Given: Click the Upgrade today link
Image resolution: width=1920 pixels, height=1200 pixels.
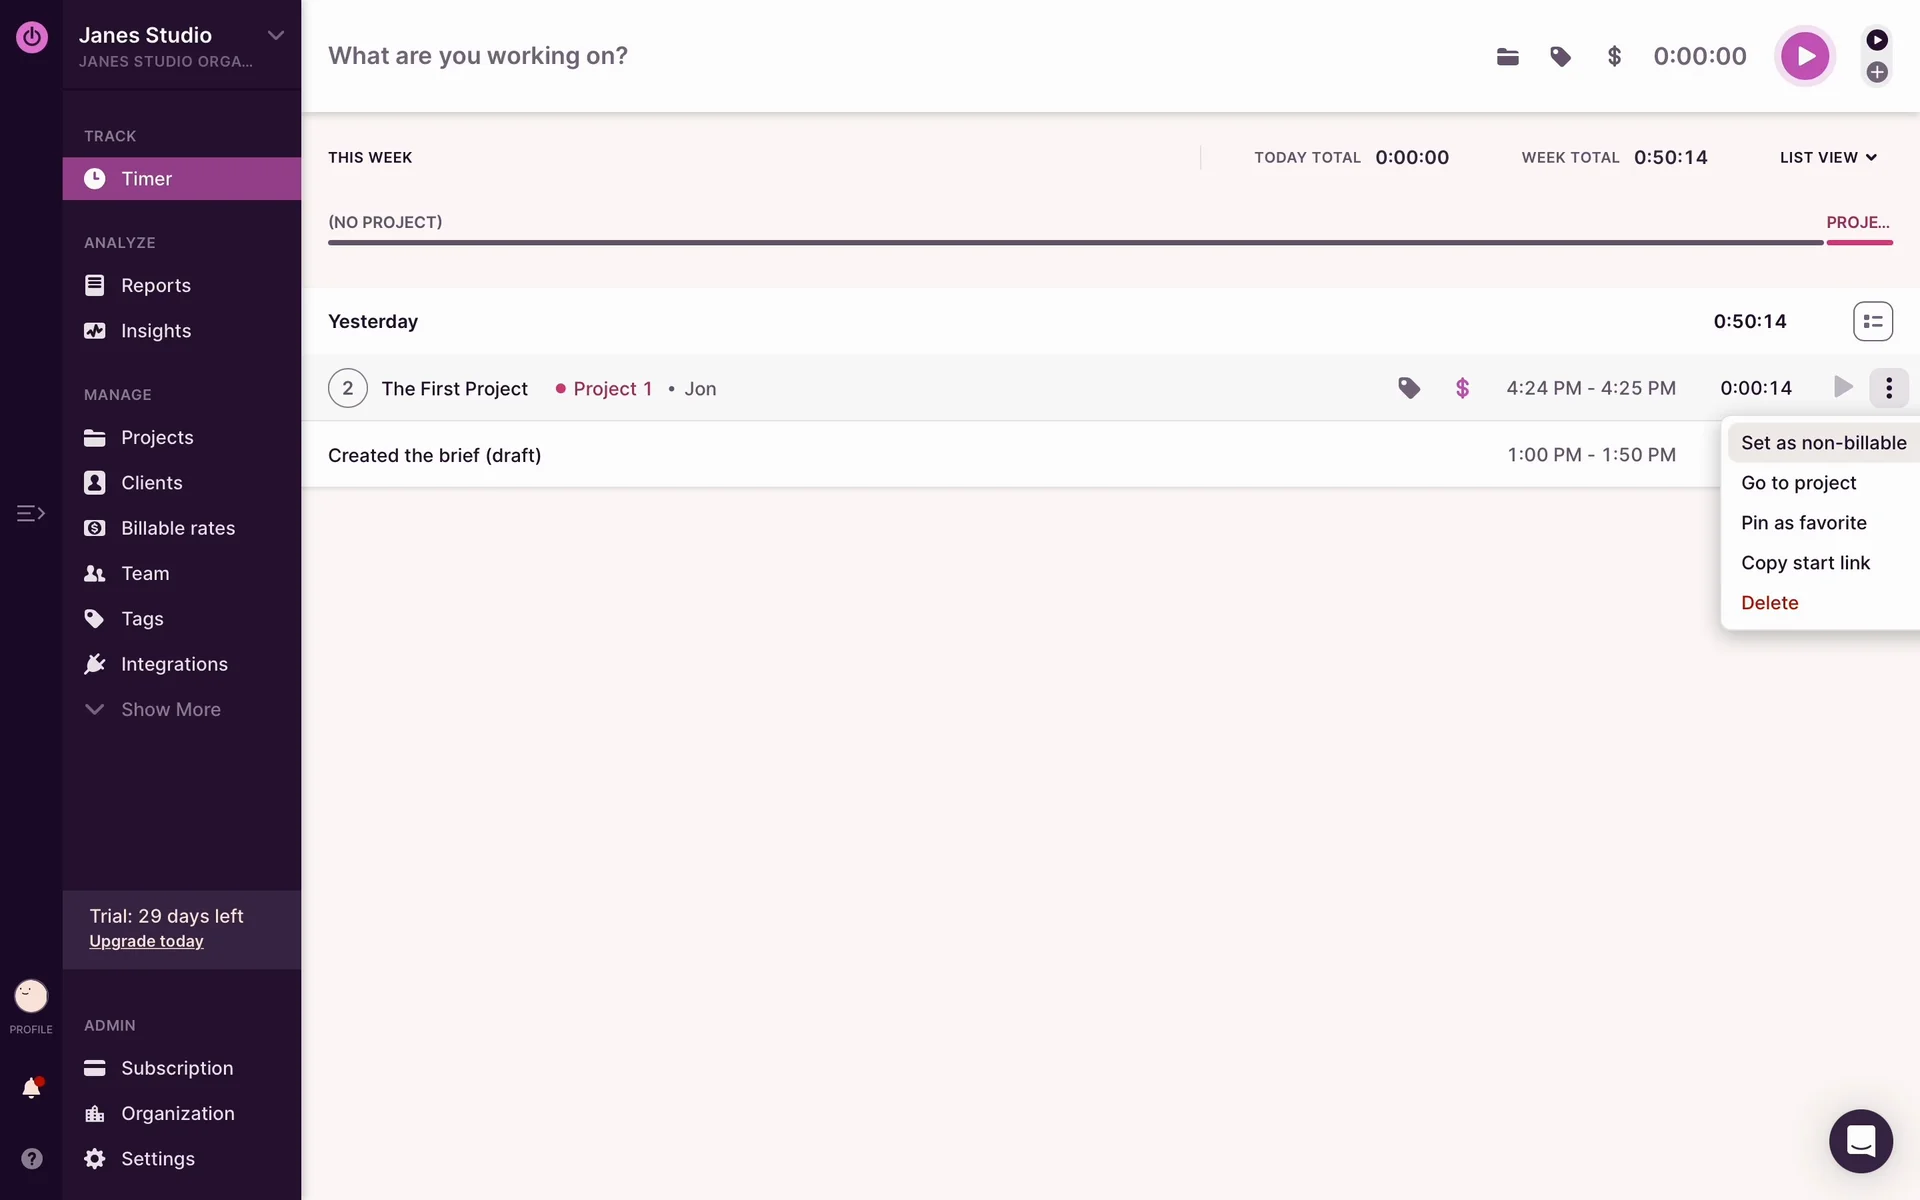Looking at the screenshot, I should pos(146,941).
